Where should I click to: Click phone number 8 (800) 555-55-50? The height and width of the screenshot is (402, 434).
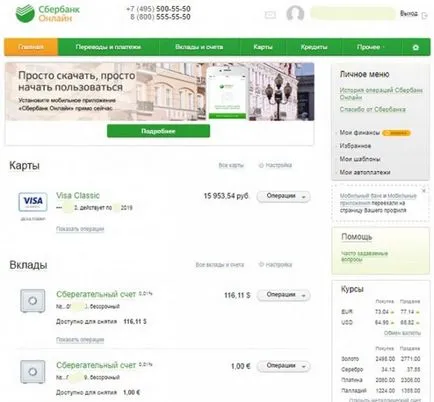pos(160,17)
